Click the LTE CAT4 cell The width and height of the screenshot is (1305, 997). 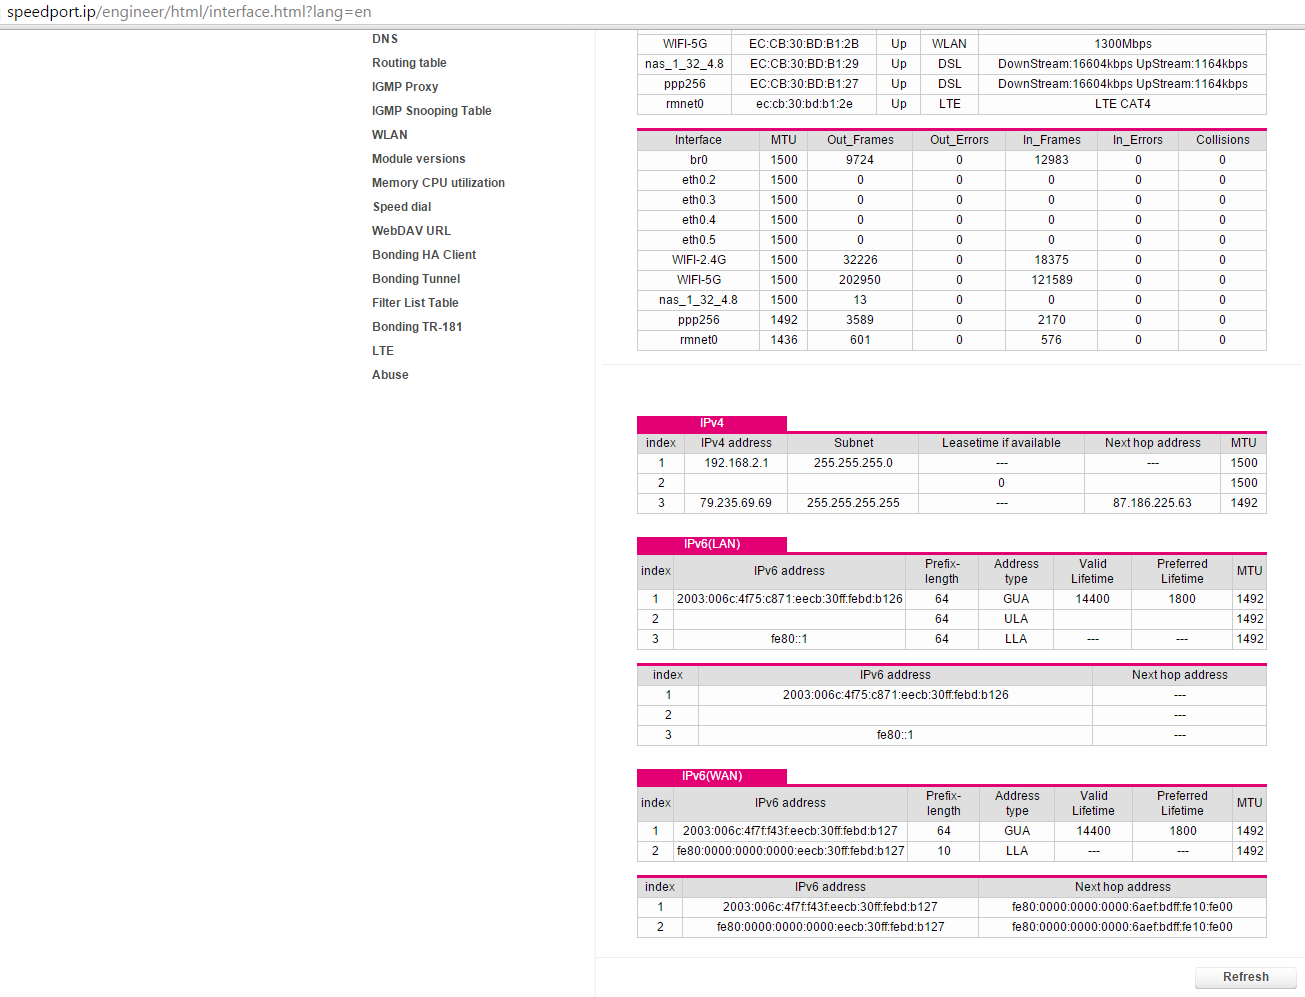point(1122,104)
